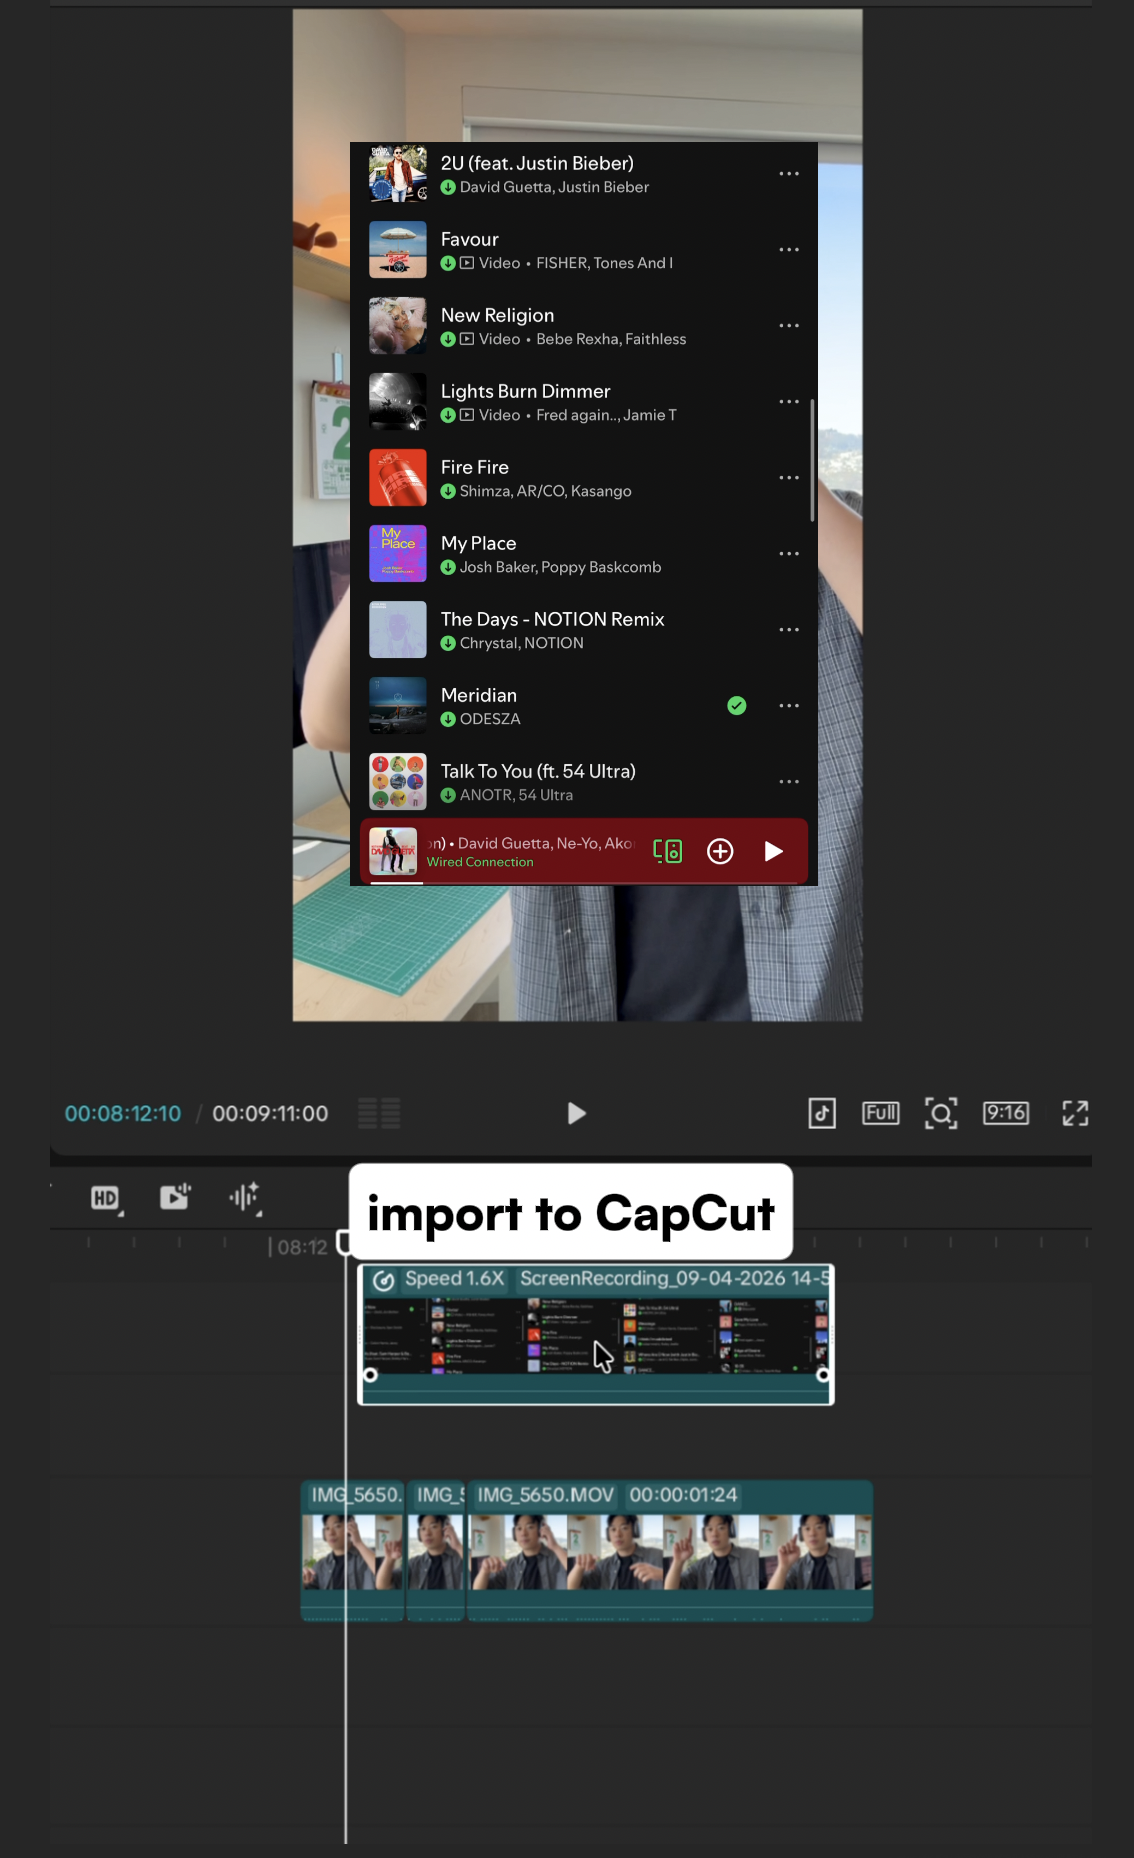Open the three-dot menu for New Religion
1134x1858 pixels.
pos(789,326)
